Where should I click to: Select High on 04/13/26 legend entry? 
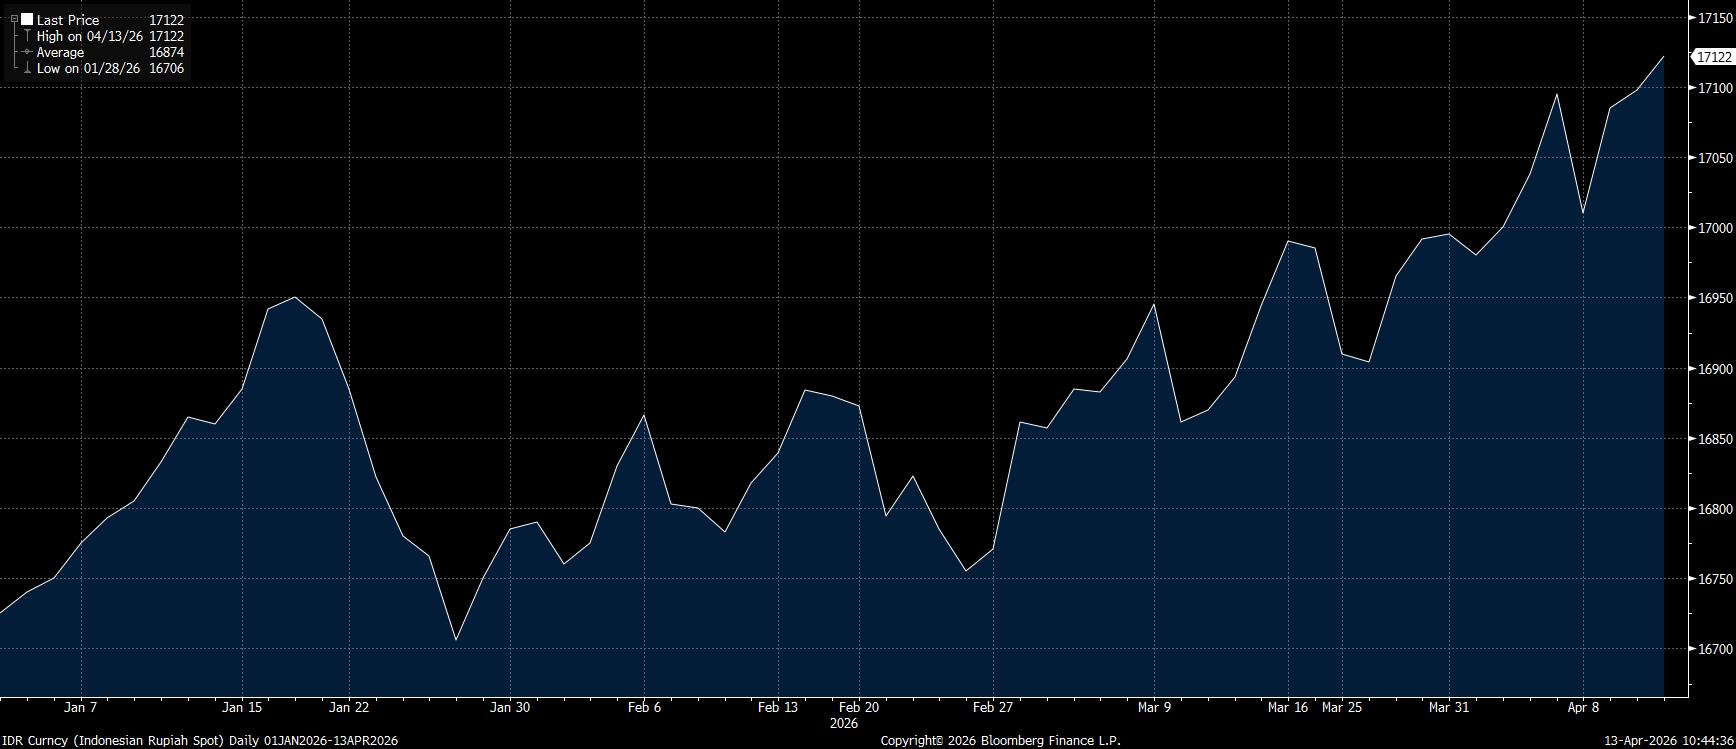coord(89,36)
